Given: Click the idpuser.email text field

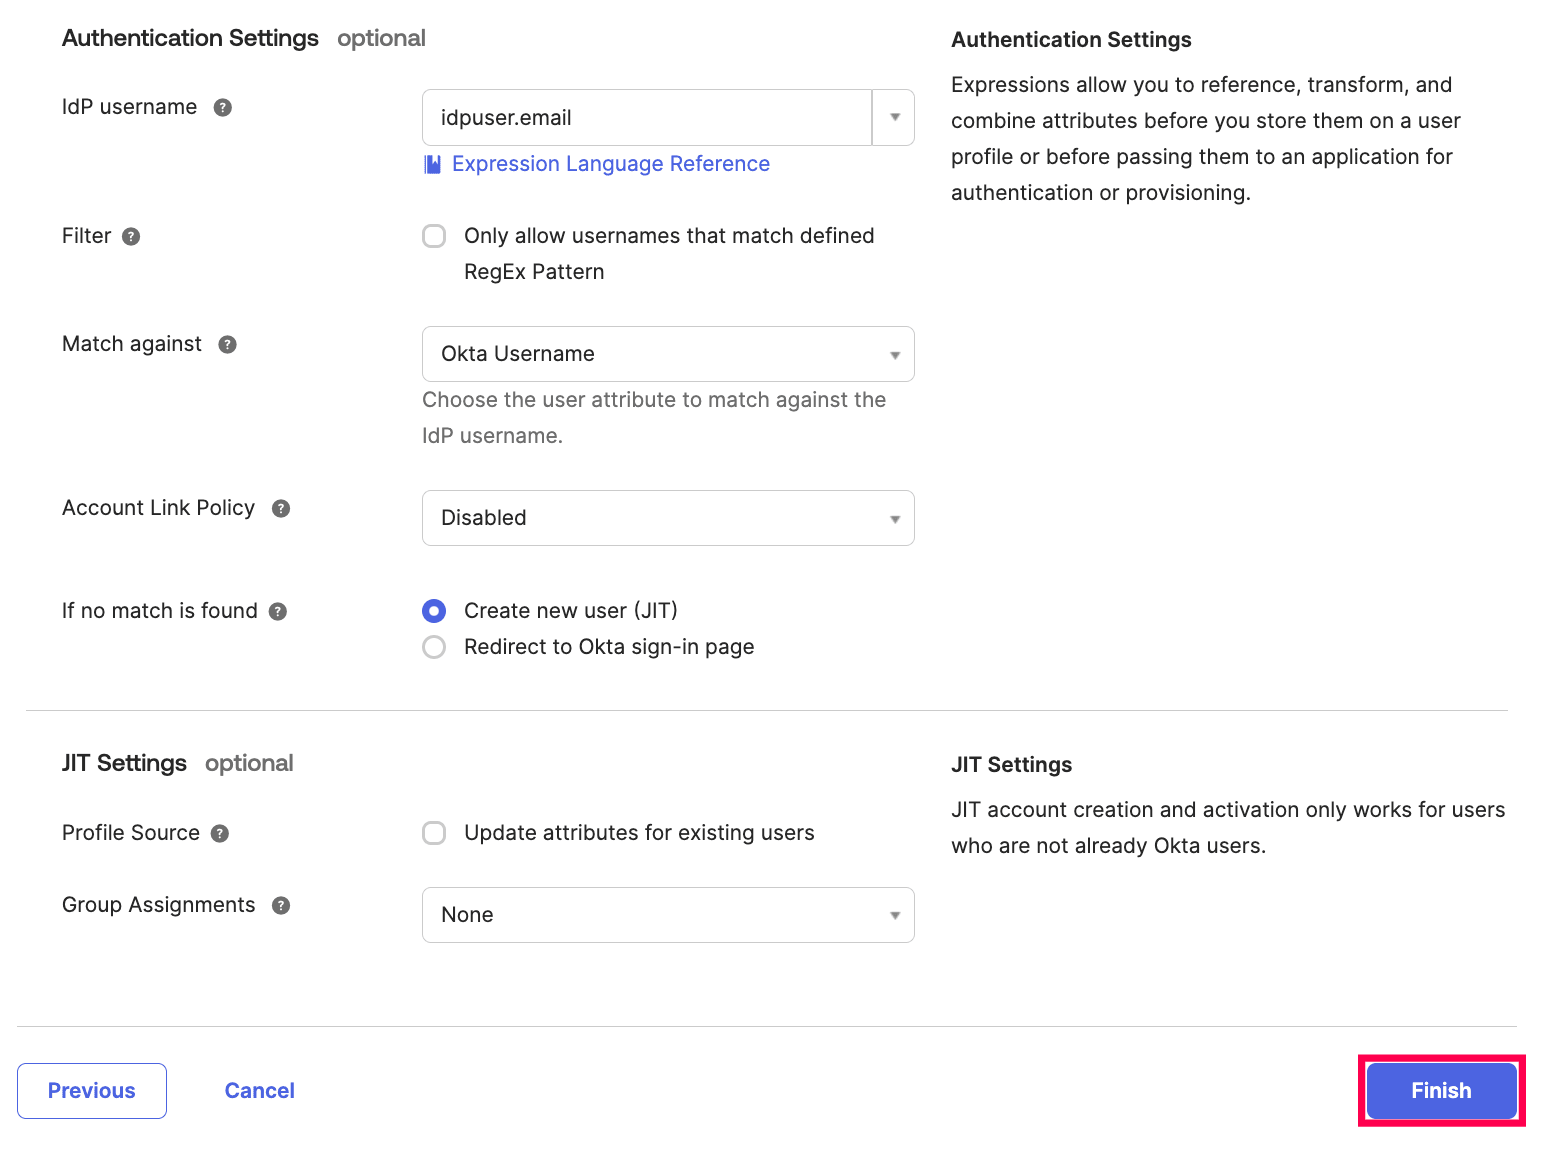Looking at the screenshot, I should [646, 118].
